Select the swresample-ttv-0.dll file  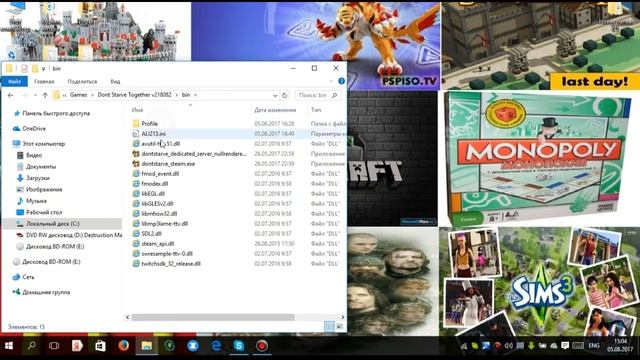coord(167,253)
